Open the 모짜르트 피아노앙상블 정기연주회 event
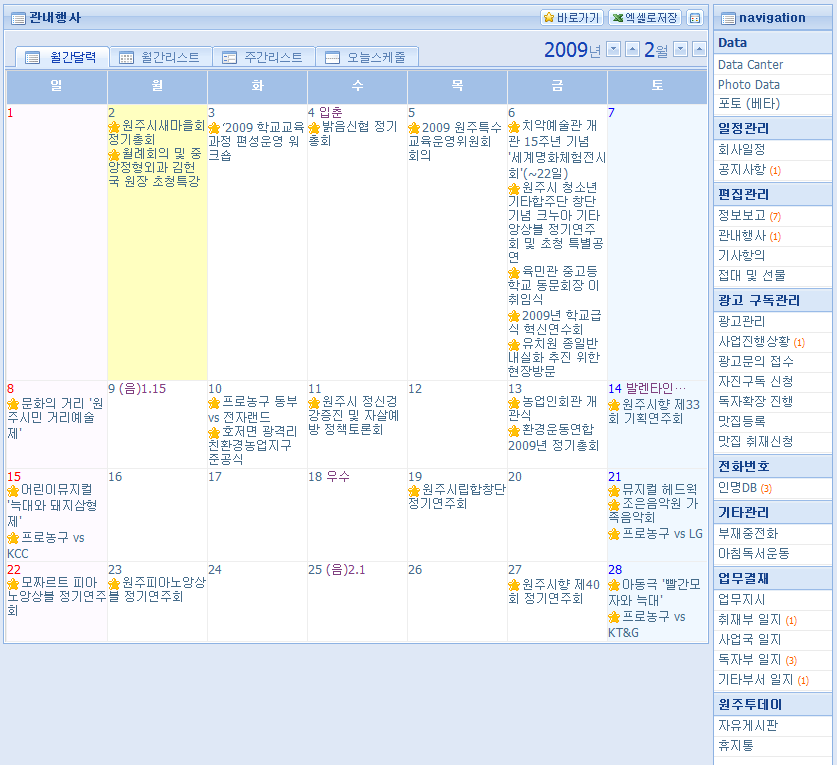This screenshot has width=837, height=765. 57,596
